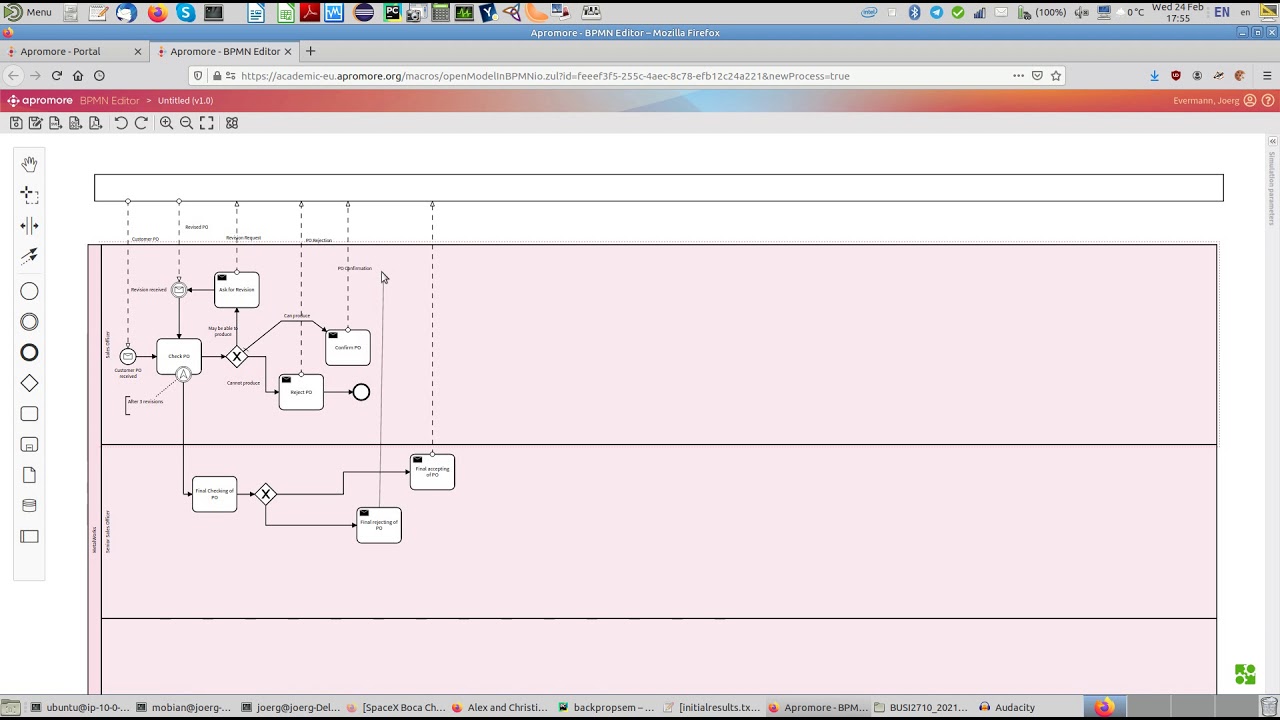Activate the lasso selection tool
Viewport: 1280px width, 720px height.
[x=29, y=195]
